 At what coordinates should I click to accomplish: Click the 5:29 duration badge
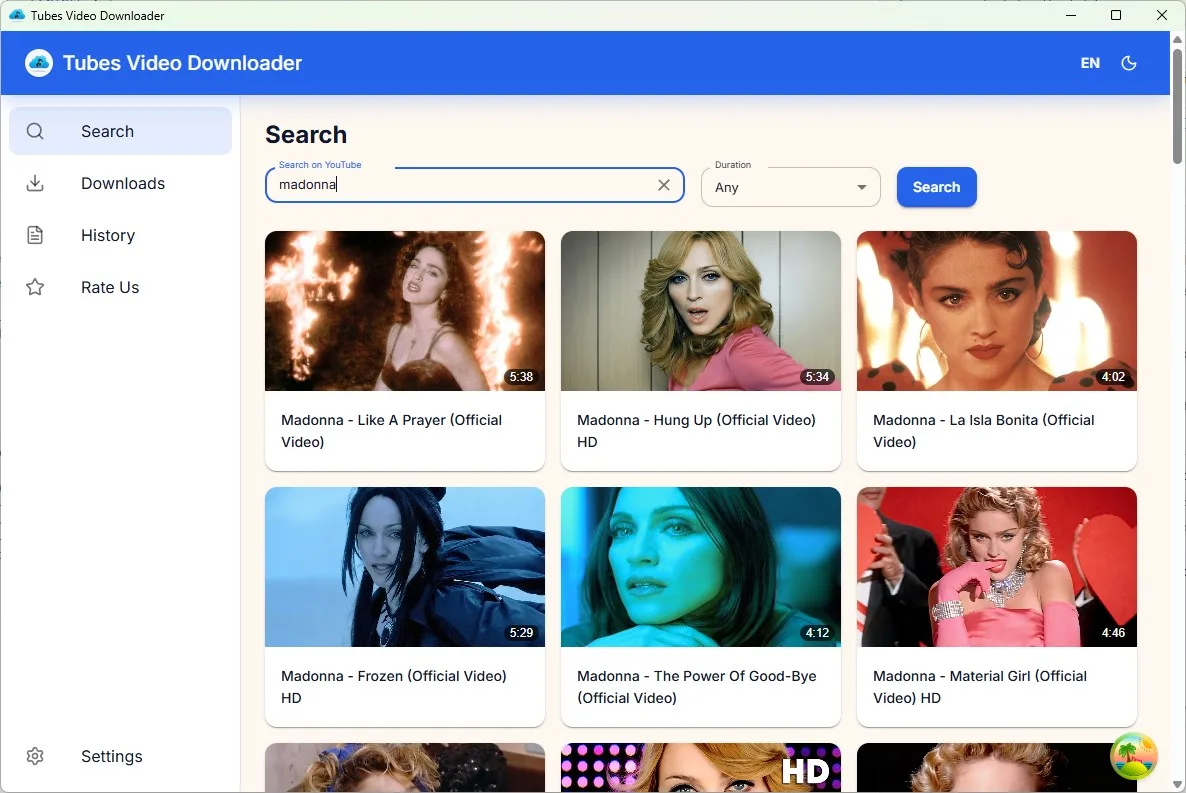[x=521, y=633]
